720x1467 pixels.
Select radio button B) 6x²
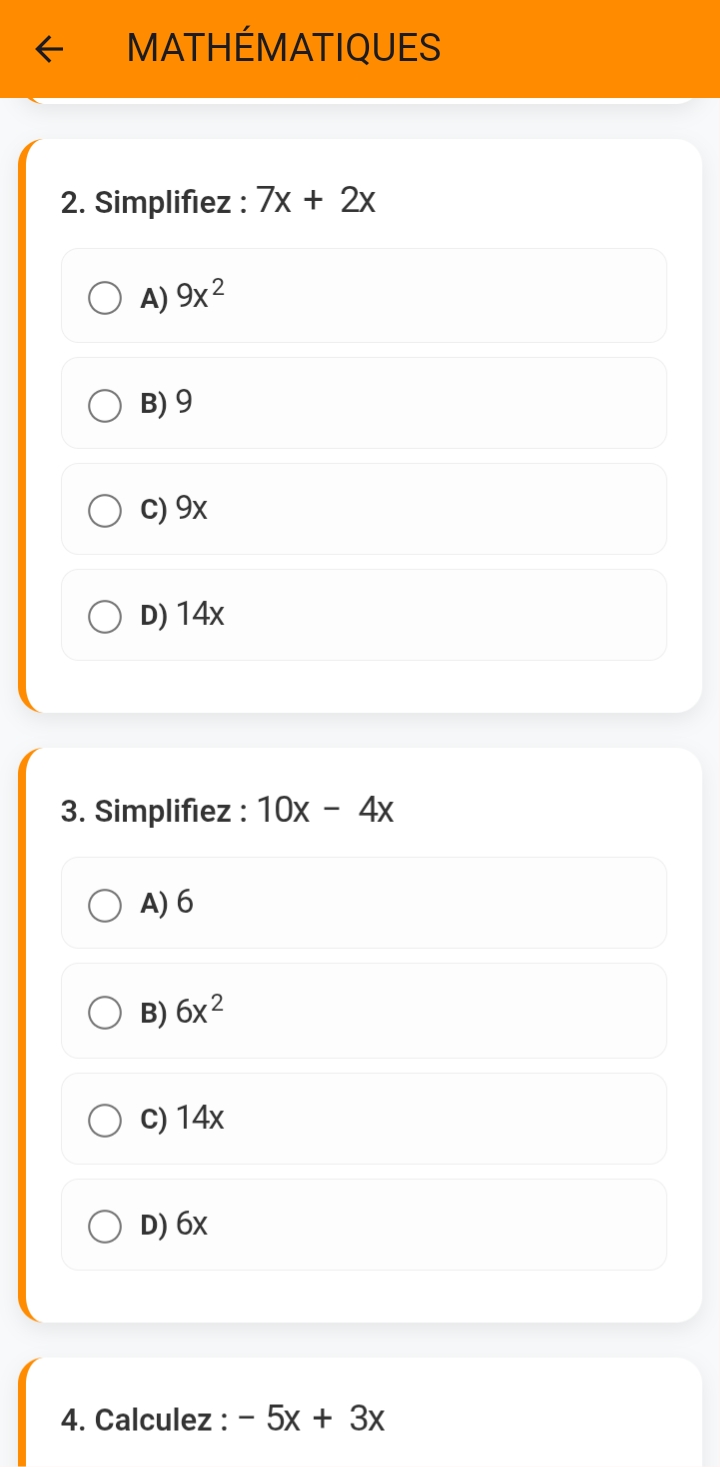pos(104,1012)
